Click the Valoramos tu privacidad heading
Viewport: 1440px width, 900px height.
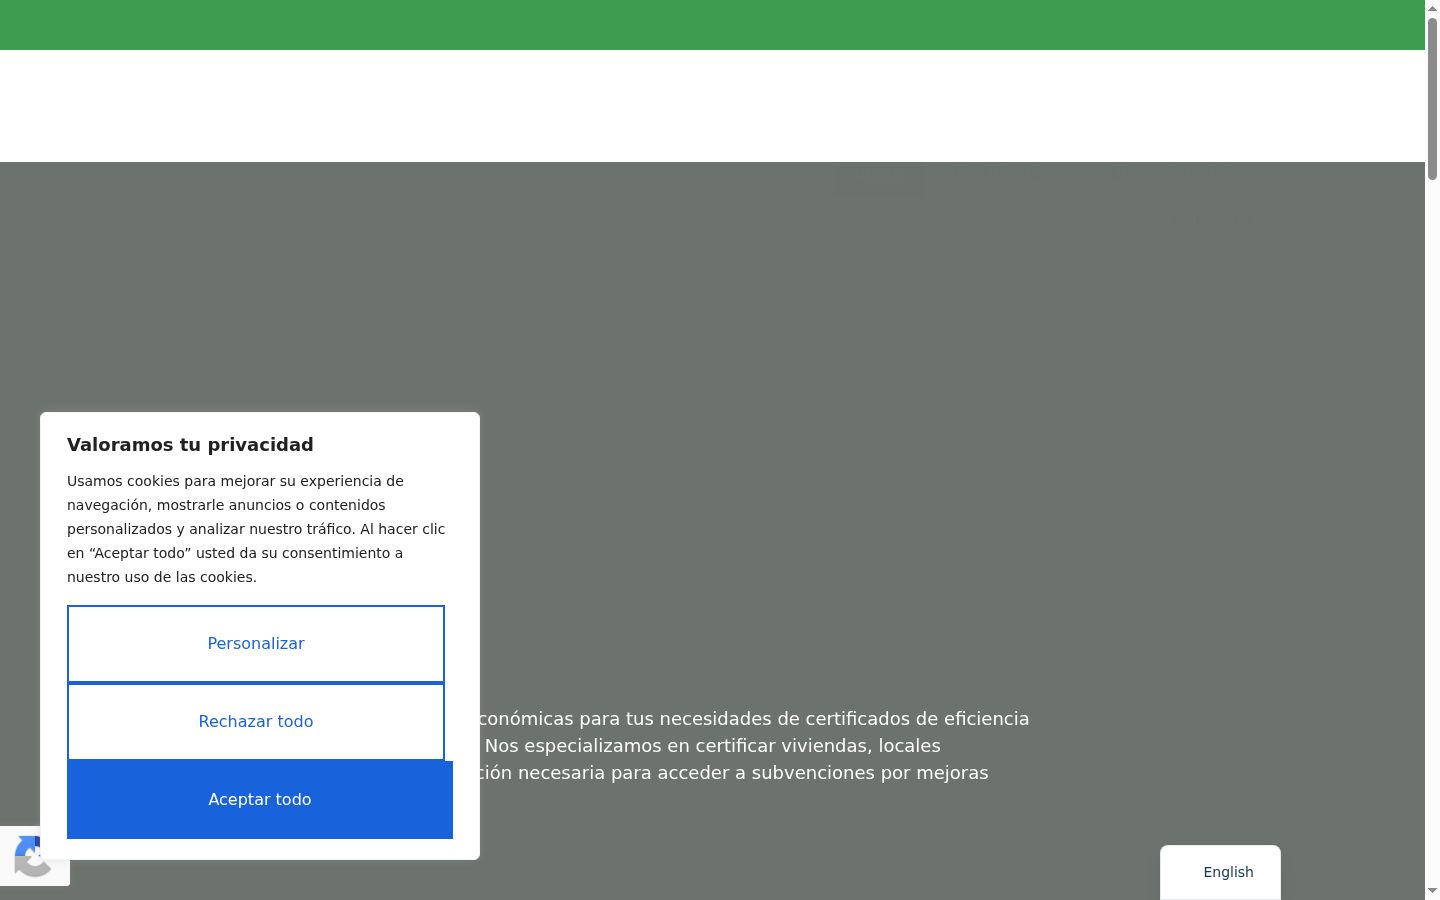190,445
